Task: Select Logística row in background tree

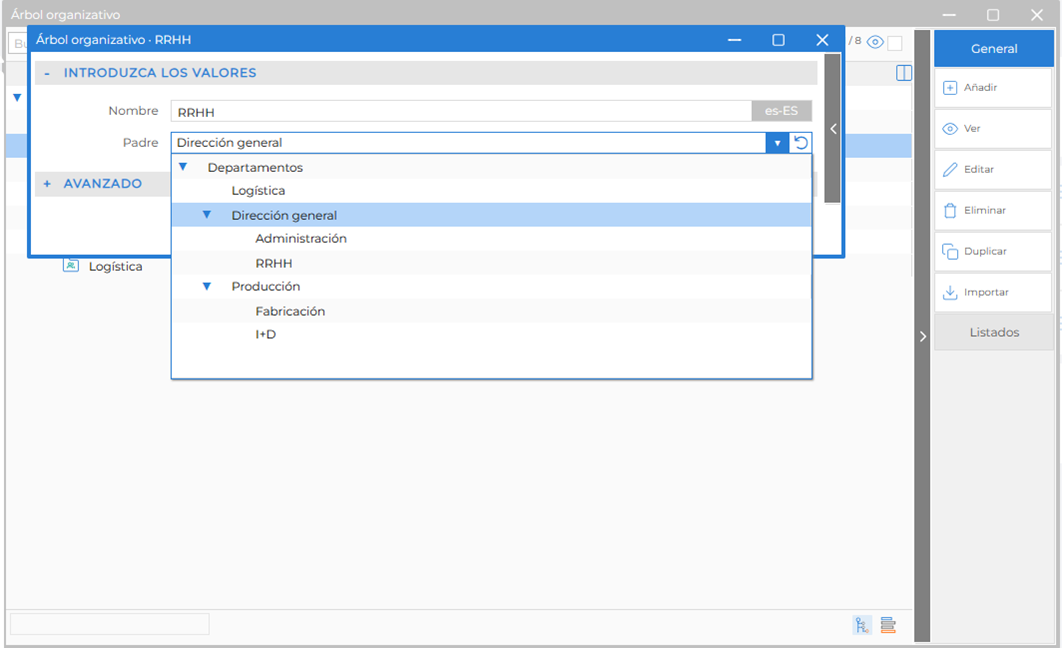Action: 115,266
